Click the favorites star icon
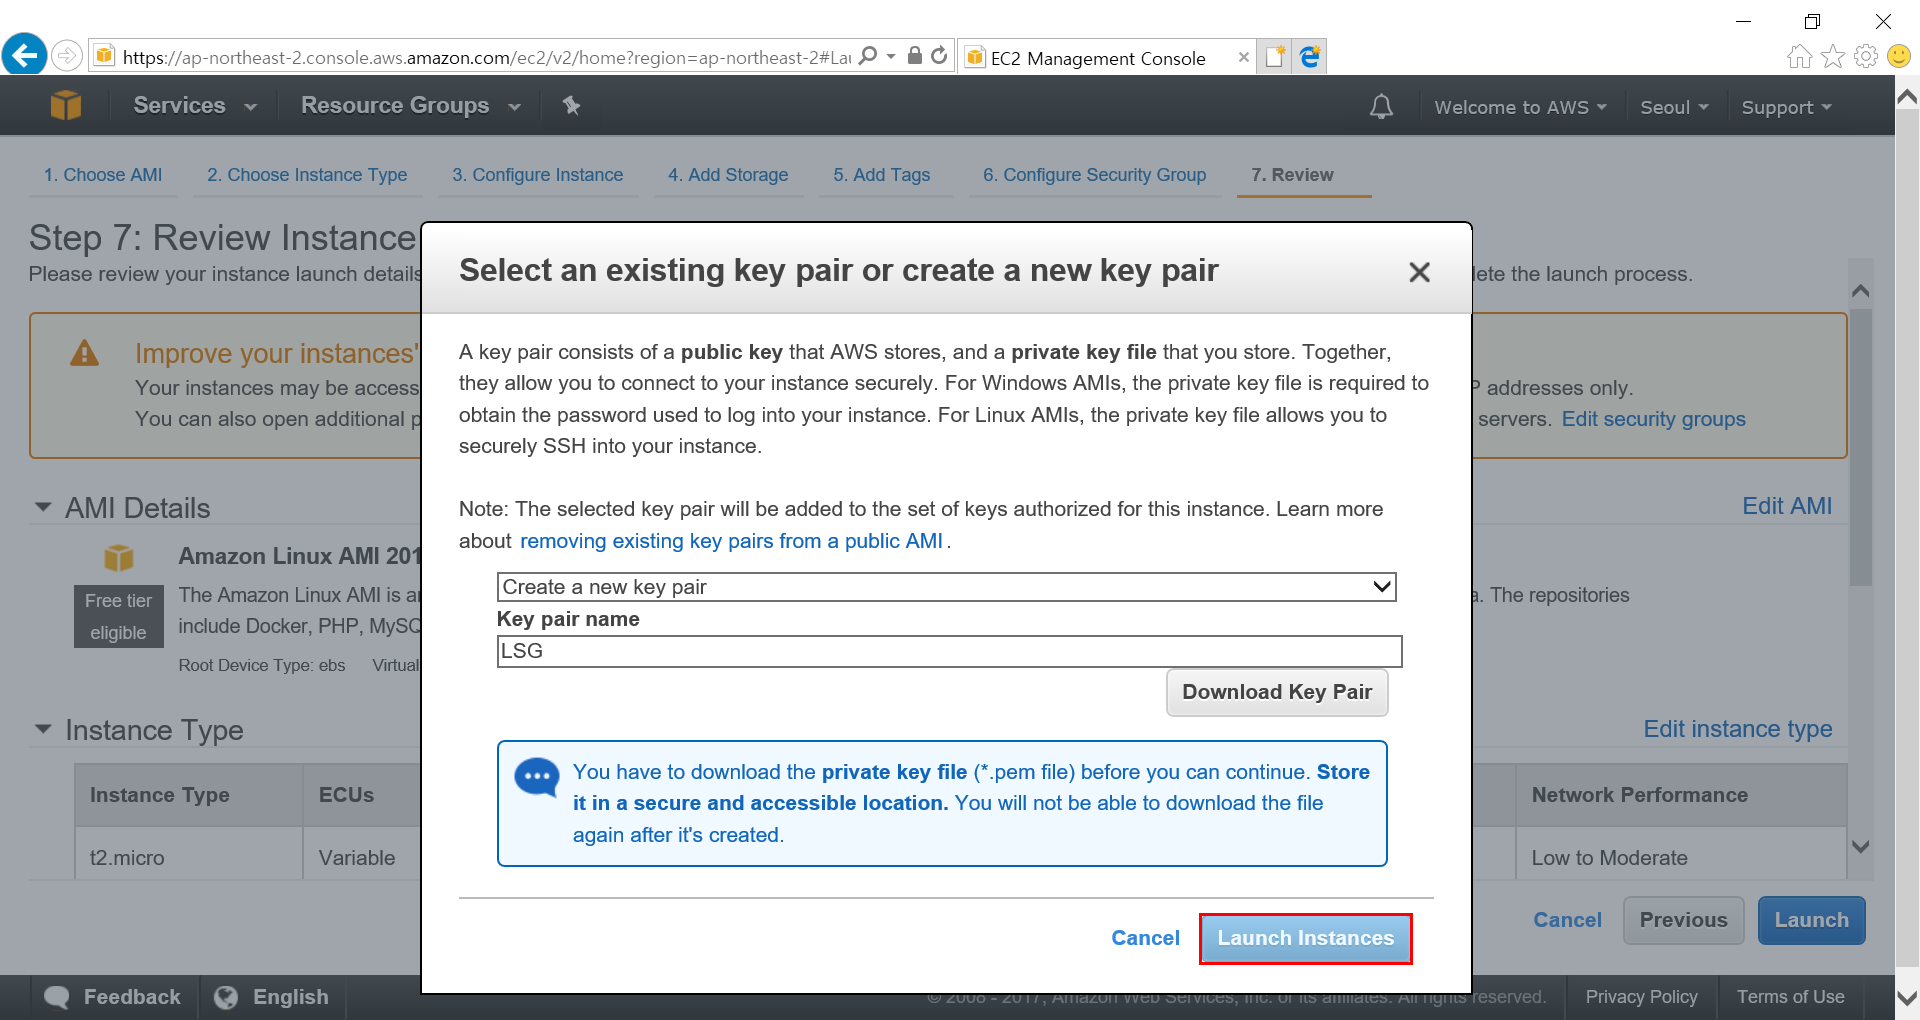The height and width of the screenshot is (1020, 1920). (1832, 56)
